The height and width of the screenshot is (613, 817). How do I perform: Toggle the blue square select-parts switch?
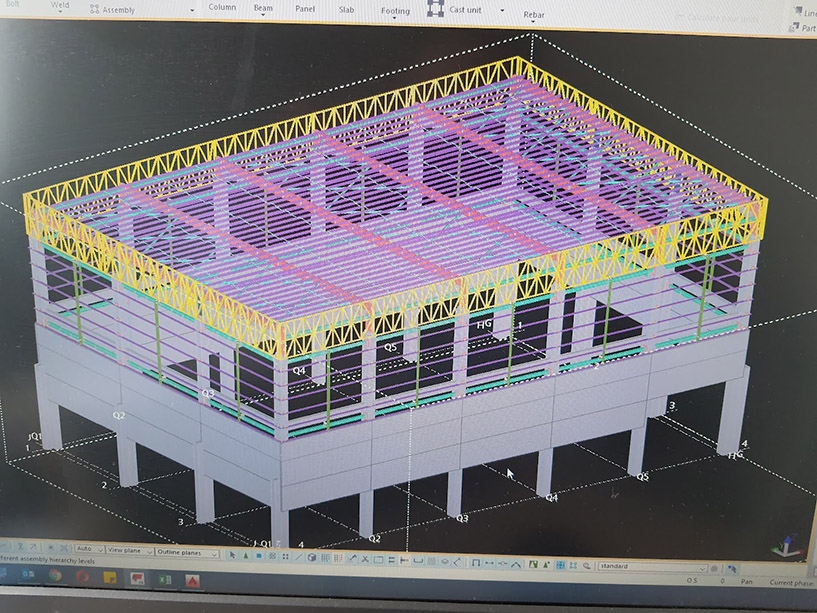(259, 555)
